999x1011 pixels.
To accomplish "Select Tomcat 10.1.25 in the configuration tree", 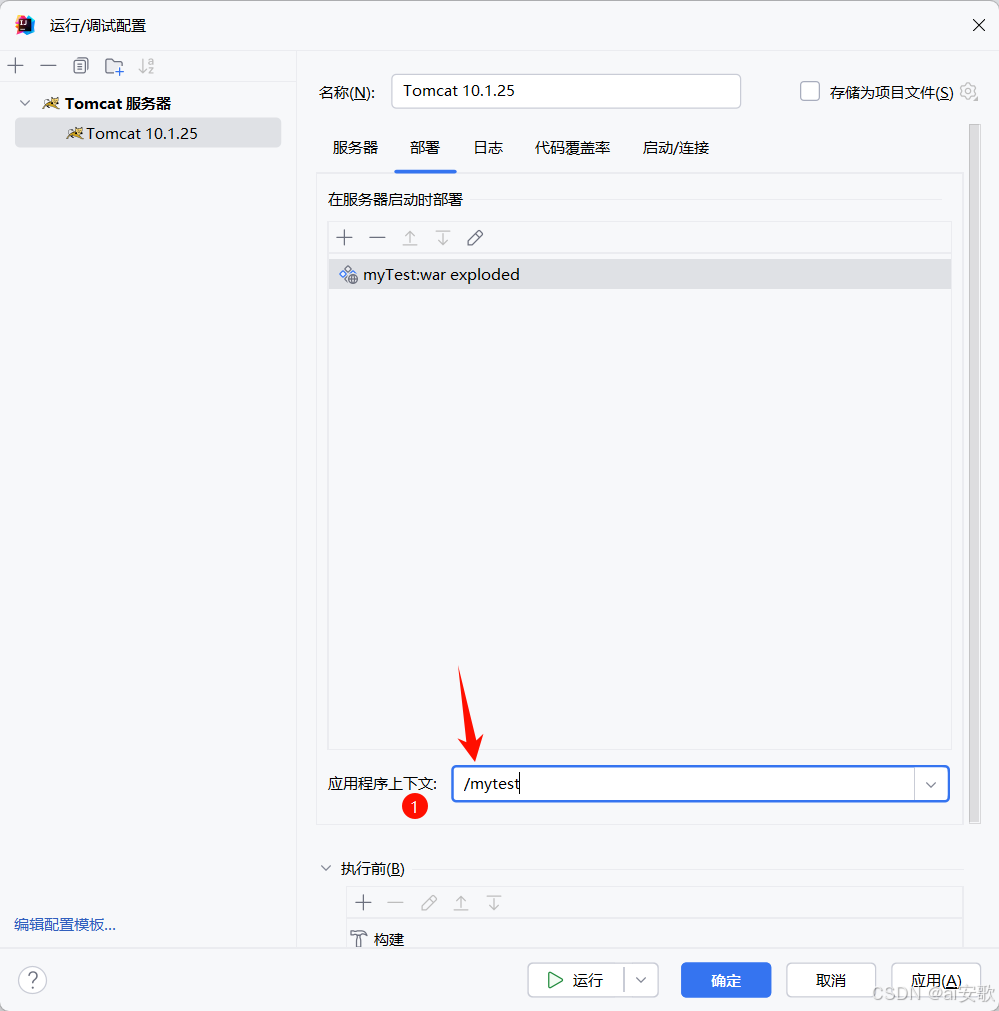I will pos(148,133).
